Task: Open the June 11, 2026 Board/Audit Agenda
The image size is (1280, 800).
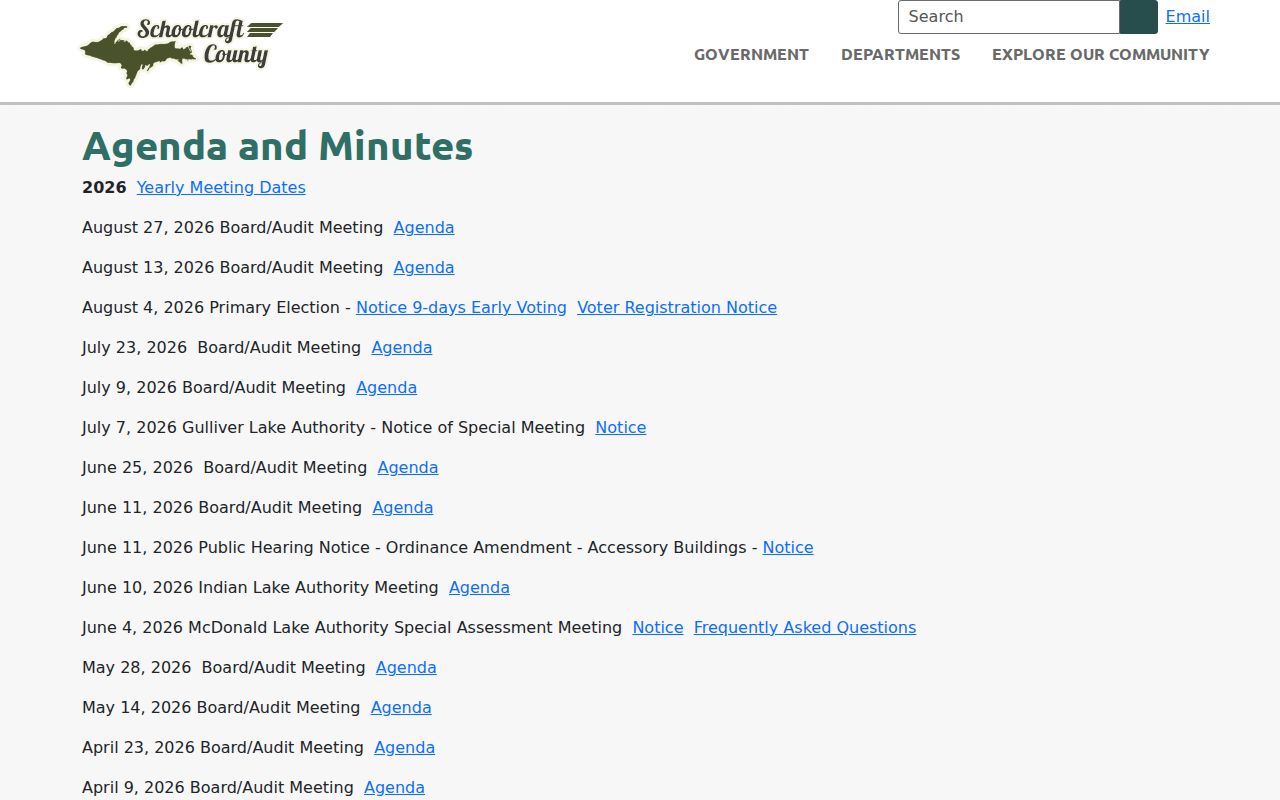Action: pyautogui.click(x=403, y=507)
